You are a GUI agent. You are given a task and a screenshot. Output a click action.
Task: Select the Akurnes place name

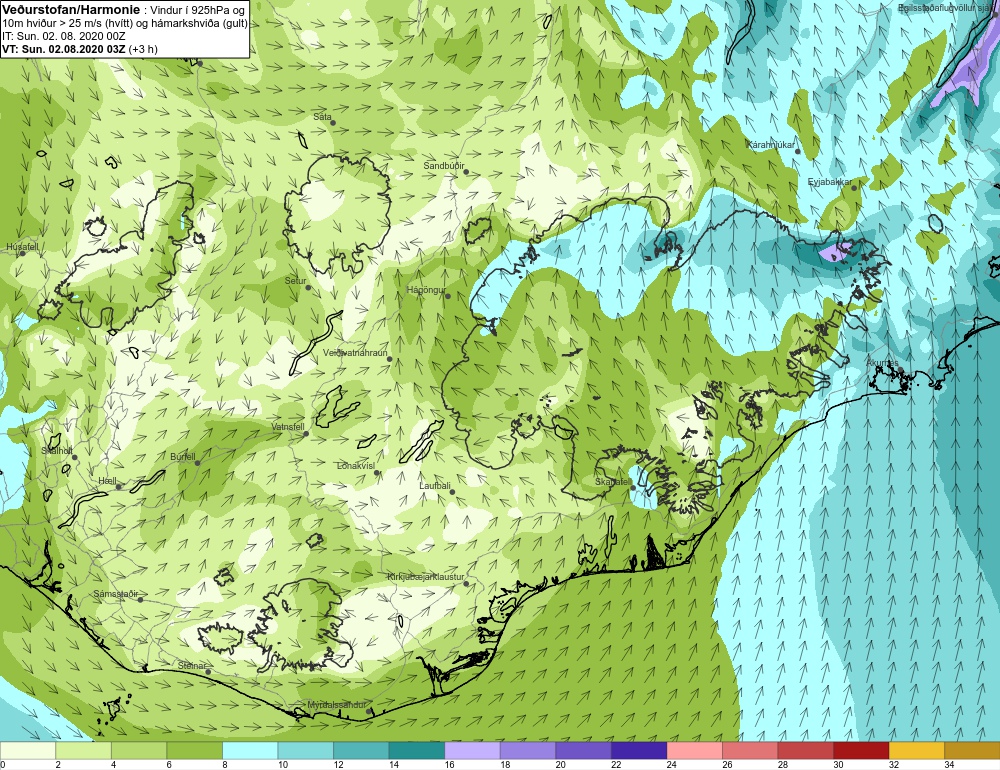click(x=883, y=363)
